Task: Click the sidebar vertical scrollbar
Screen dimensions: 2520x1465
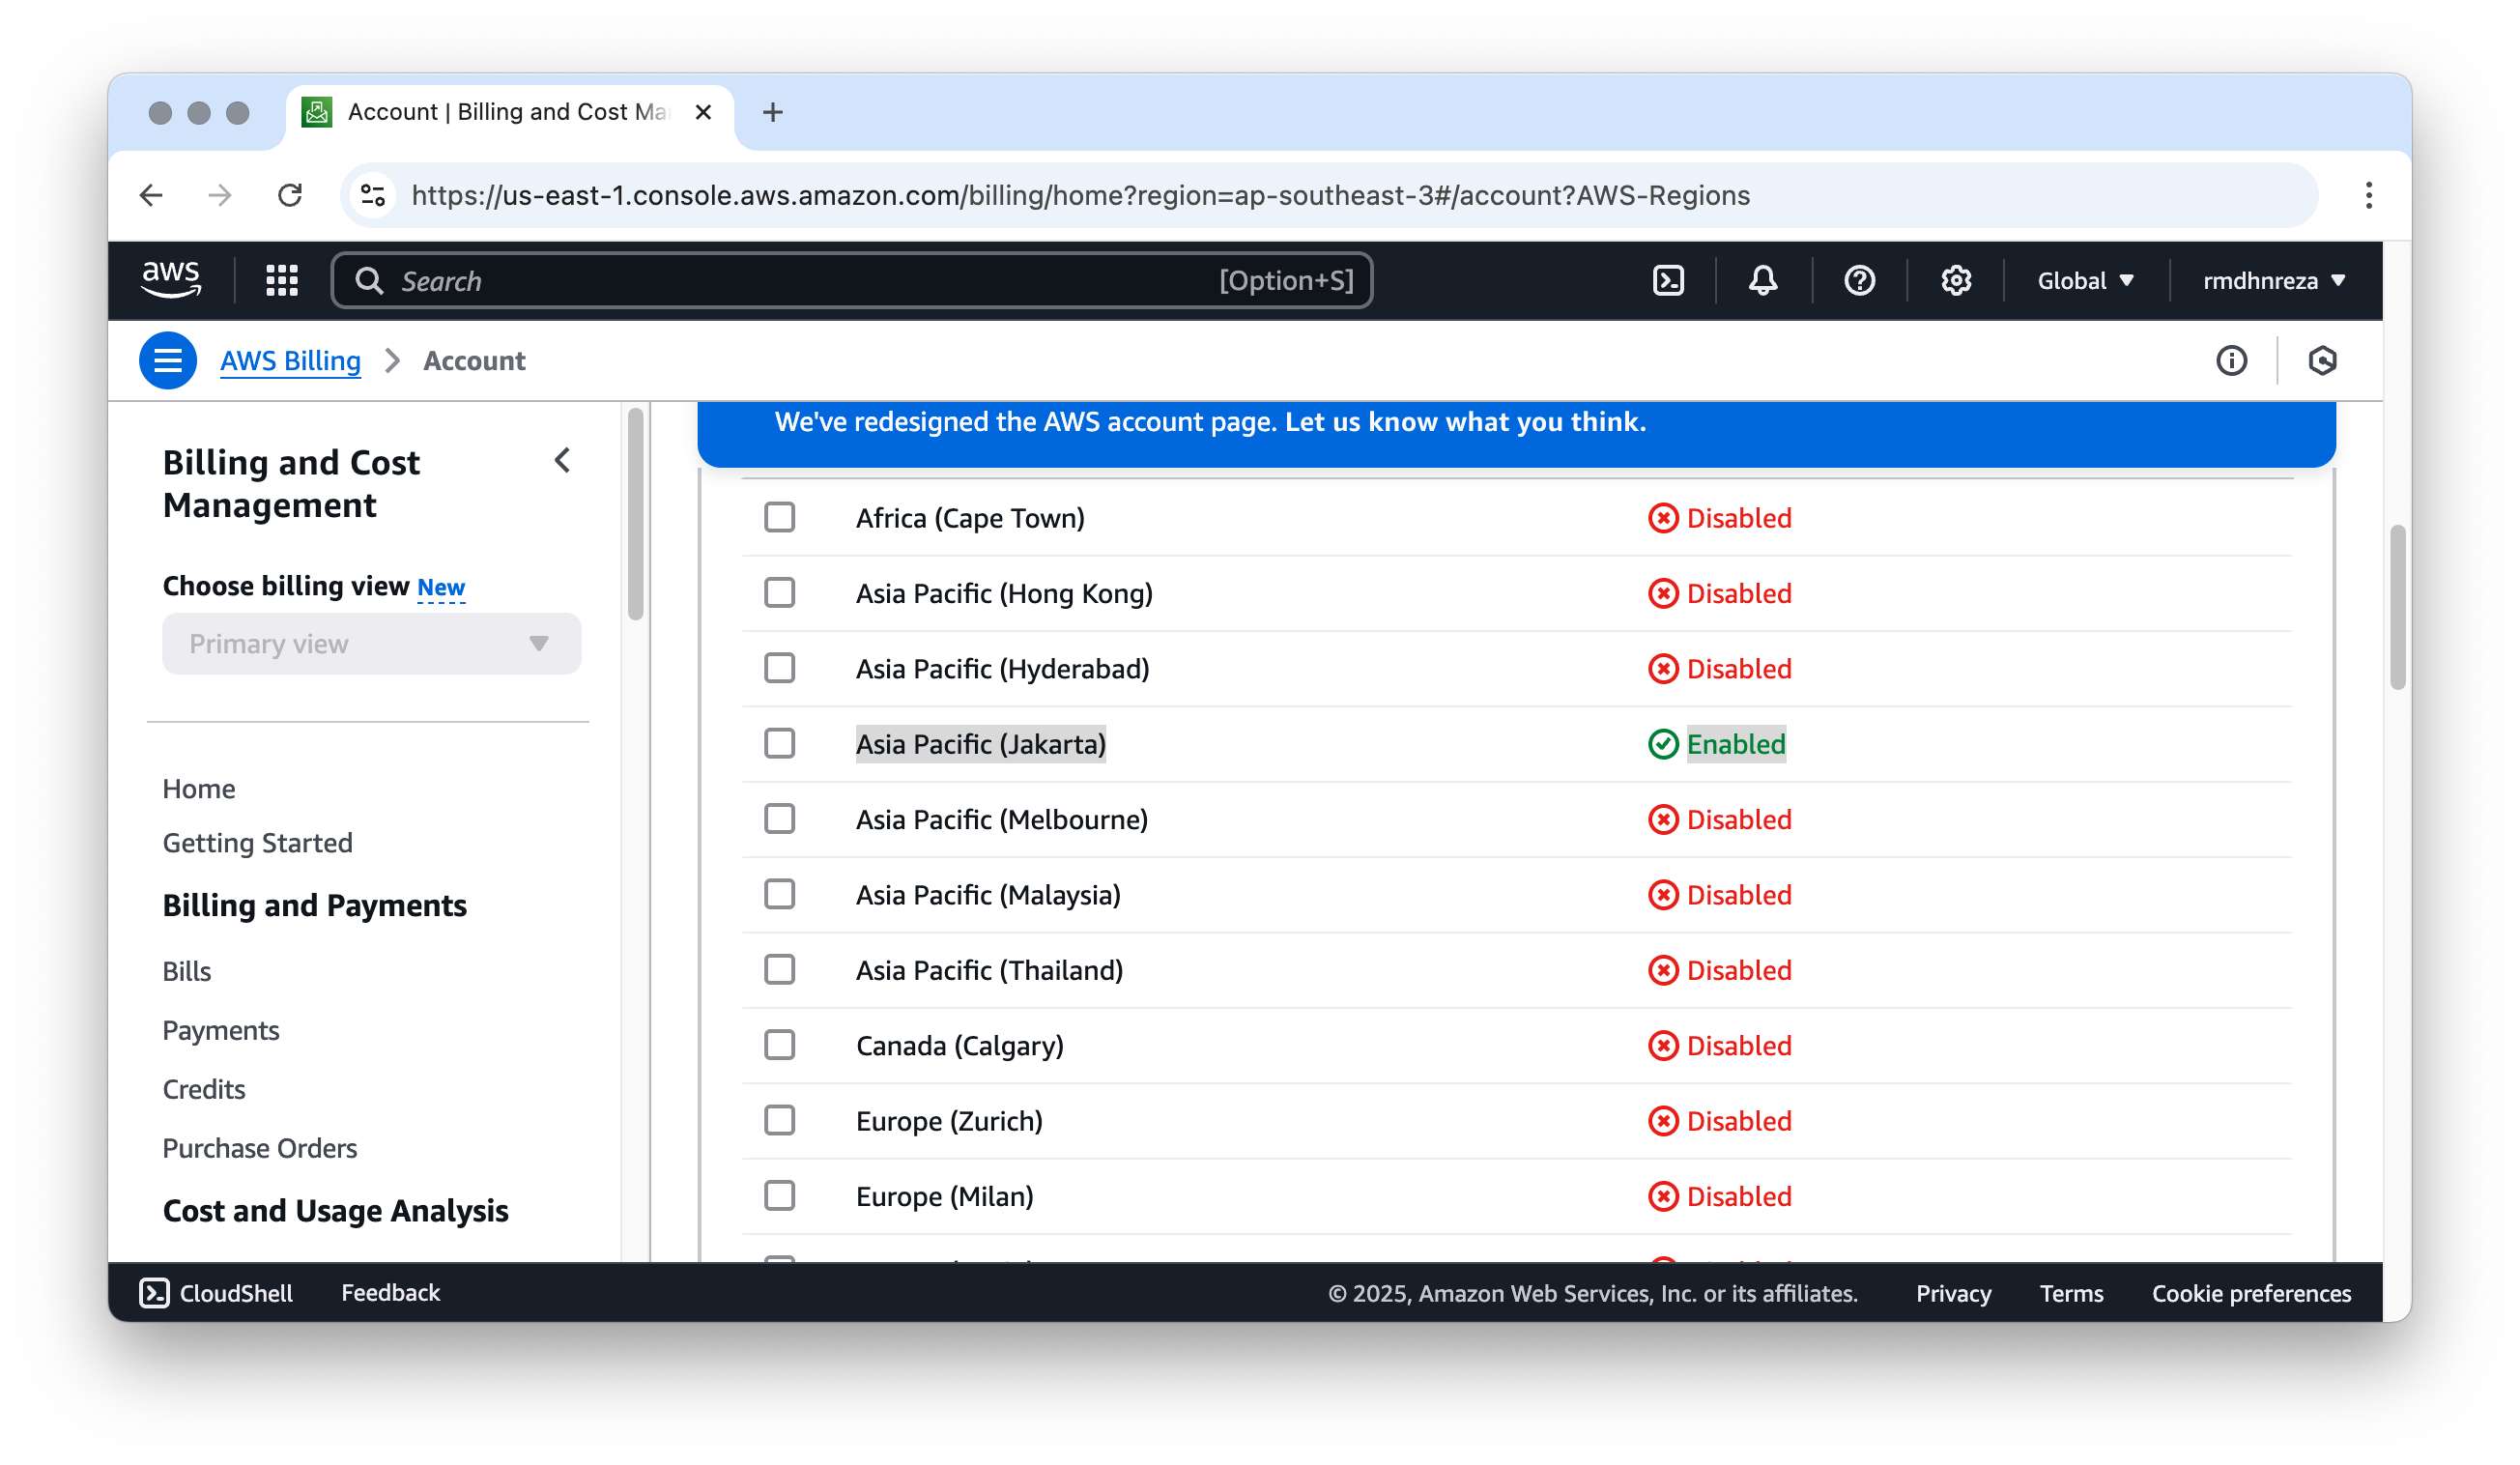Action: pos(635,514)
